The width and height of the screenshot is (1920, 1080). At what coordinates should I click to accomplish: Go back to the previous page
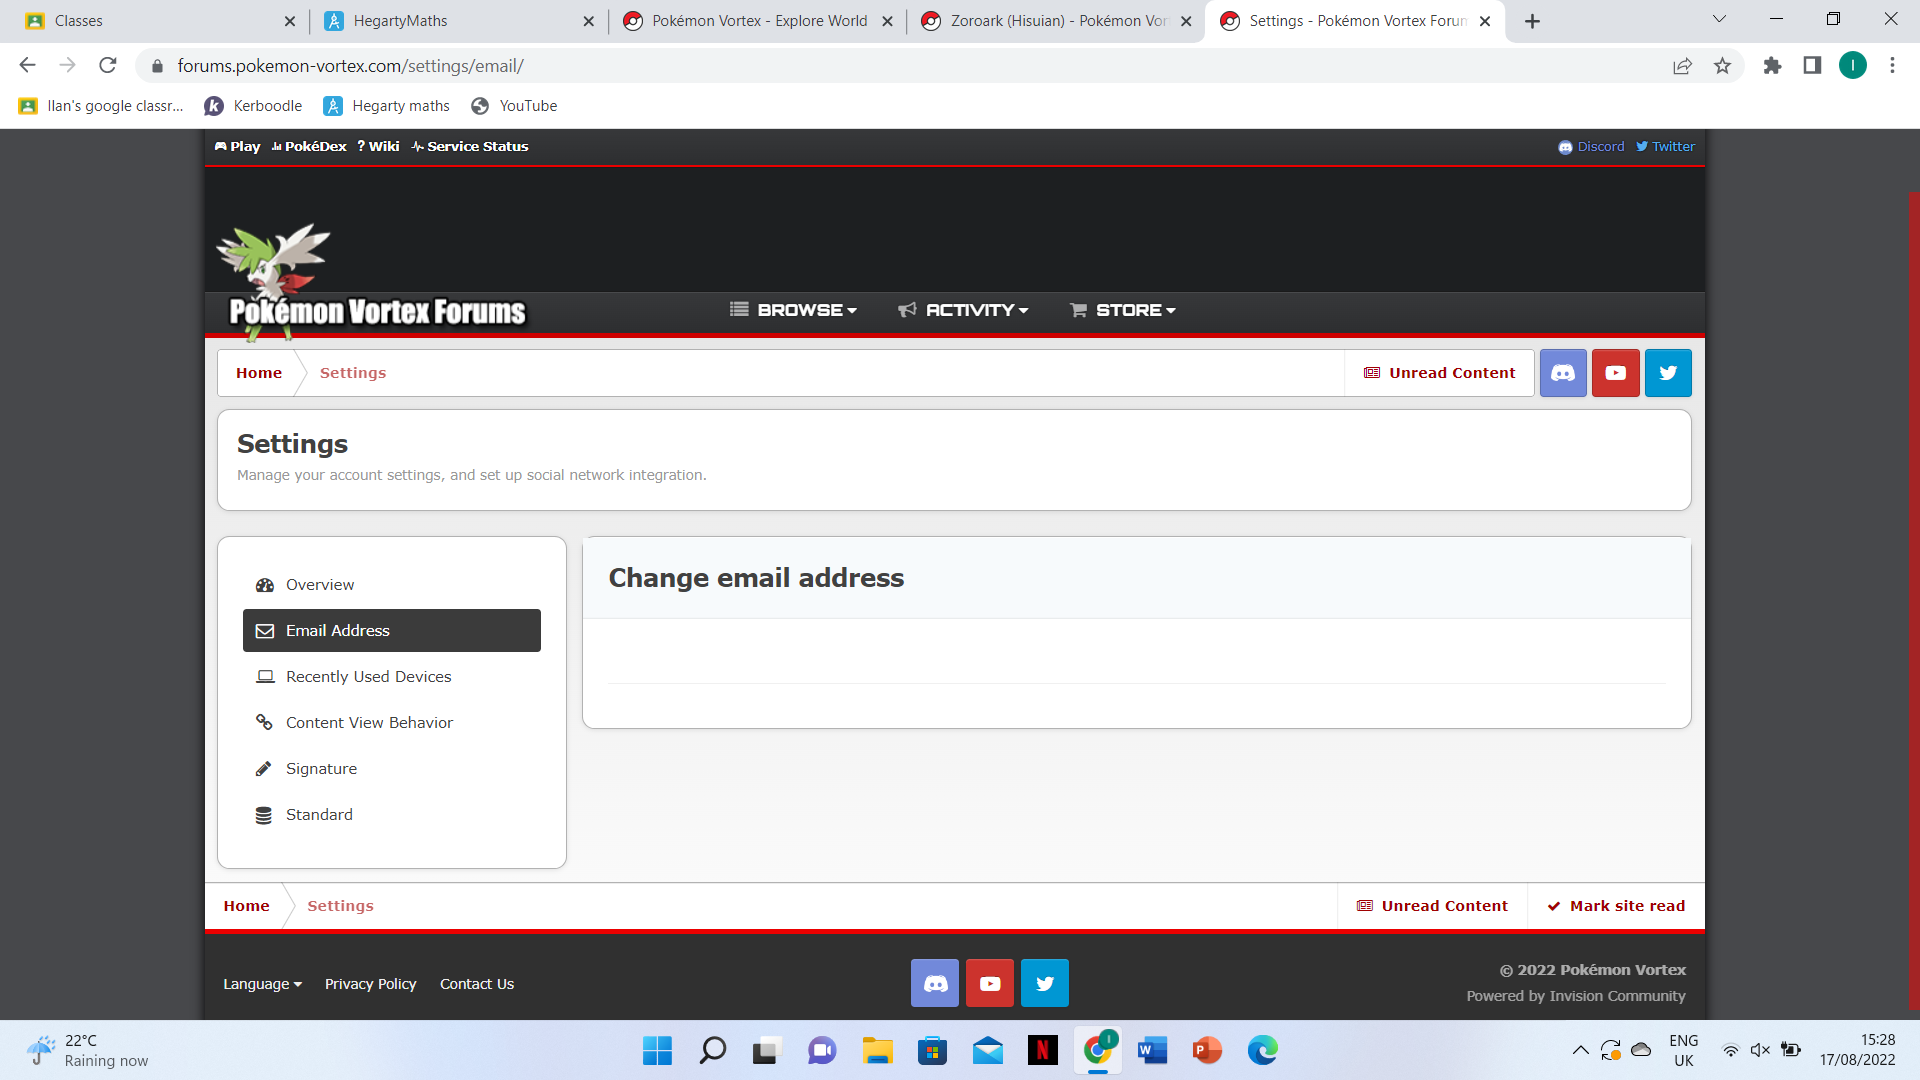pyautogui.click(x=27, y=66)
